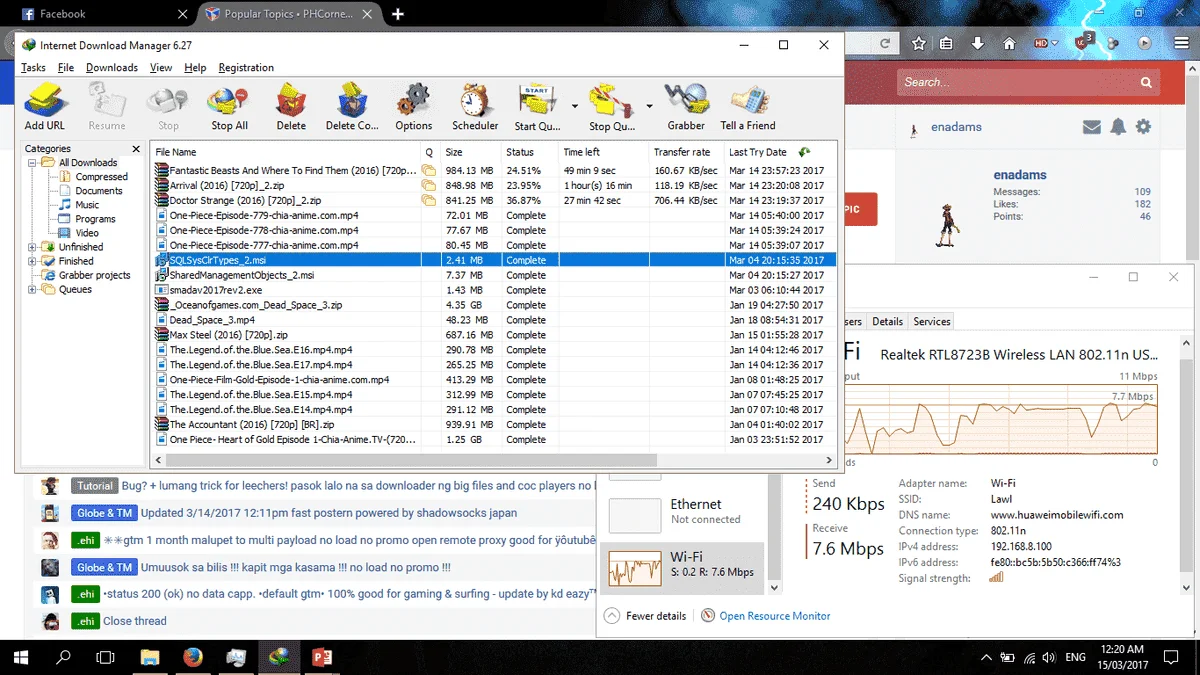This screenshot has height=675, width=1200.
Task: Select the Video category
Action: (87, 233)
